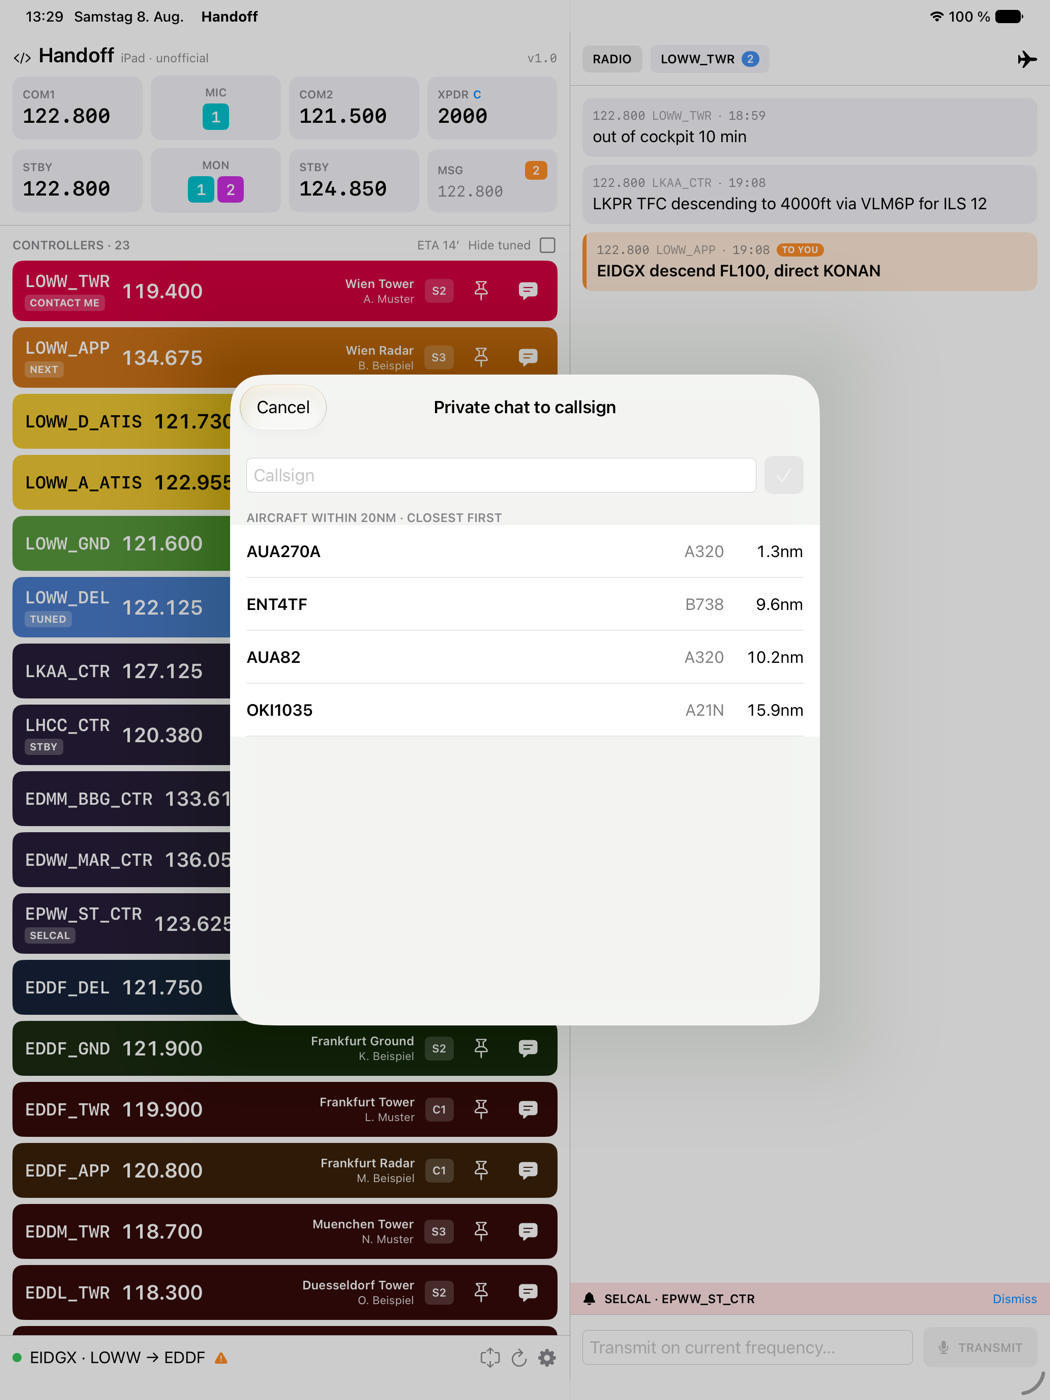This screenshot has width=1050, height=1400.
Task: Toggle transponder mode C
Action: click(x=477, y=95)
